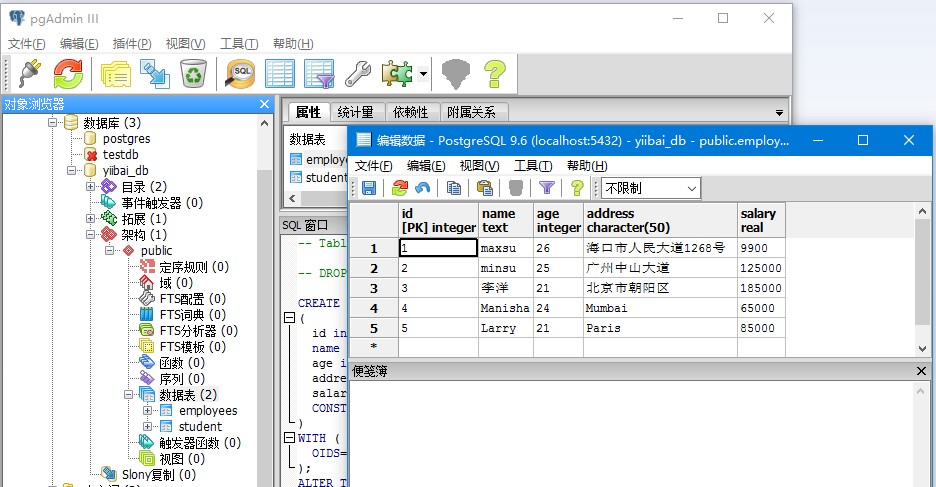
Task: Open 编辑(E) menu in pgAdmin III window
Action: pos(79,44)
